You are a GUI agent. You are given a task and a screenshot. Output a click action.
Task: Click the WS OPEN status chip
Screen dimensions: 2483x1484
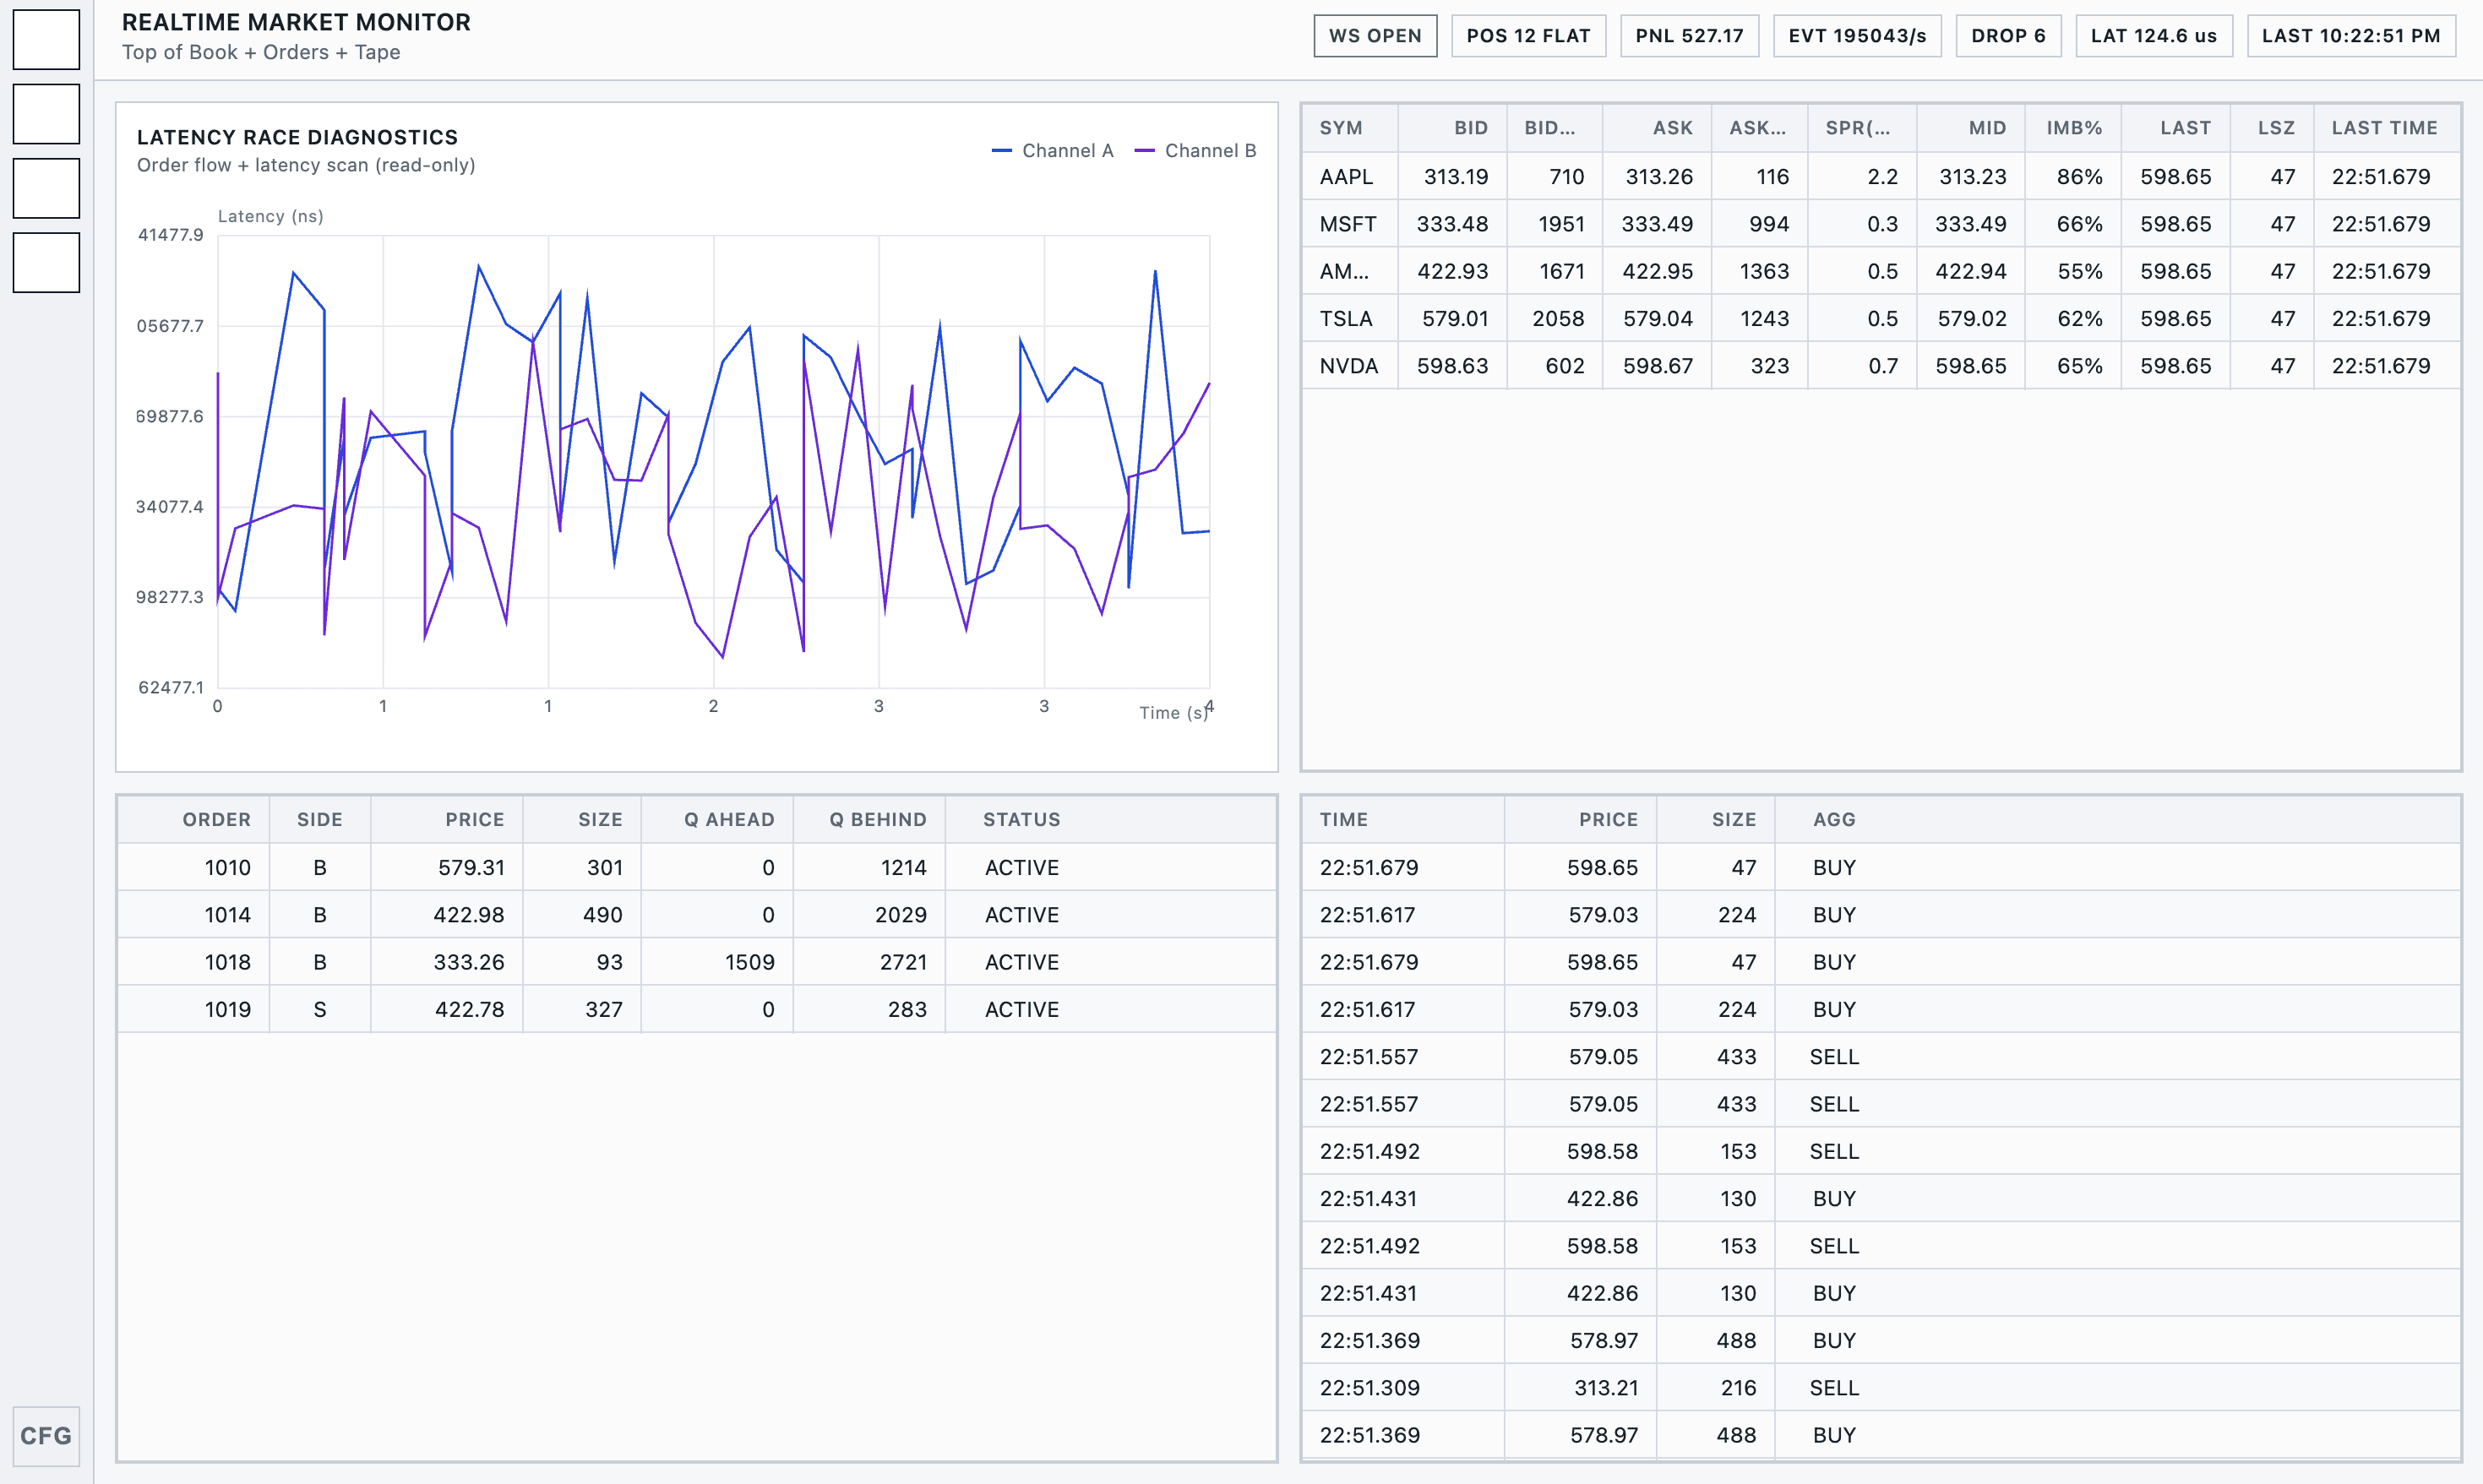[1375, 36]
